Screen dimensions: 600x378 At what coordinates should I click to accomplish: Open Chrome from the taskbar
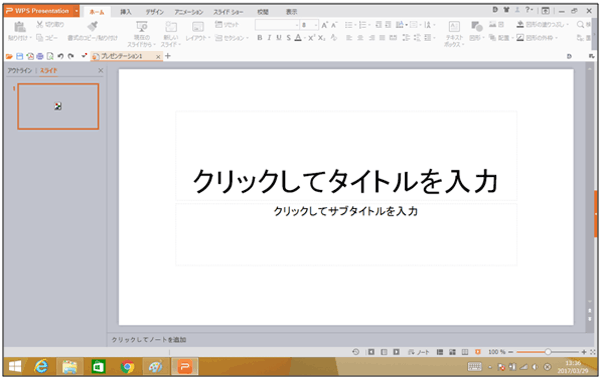point(127,367)
